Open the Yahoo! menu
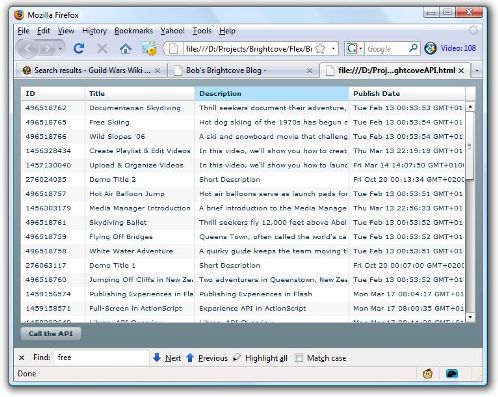The image size is (498, 397). pyautogui.click(x=172, y=31)
